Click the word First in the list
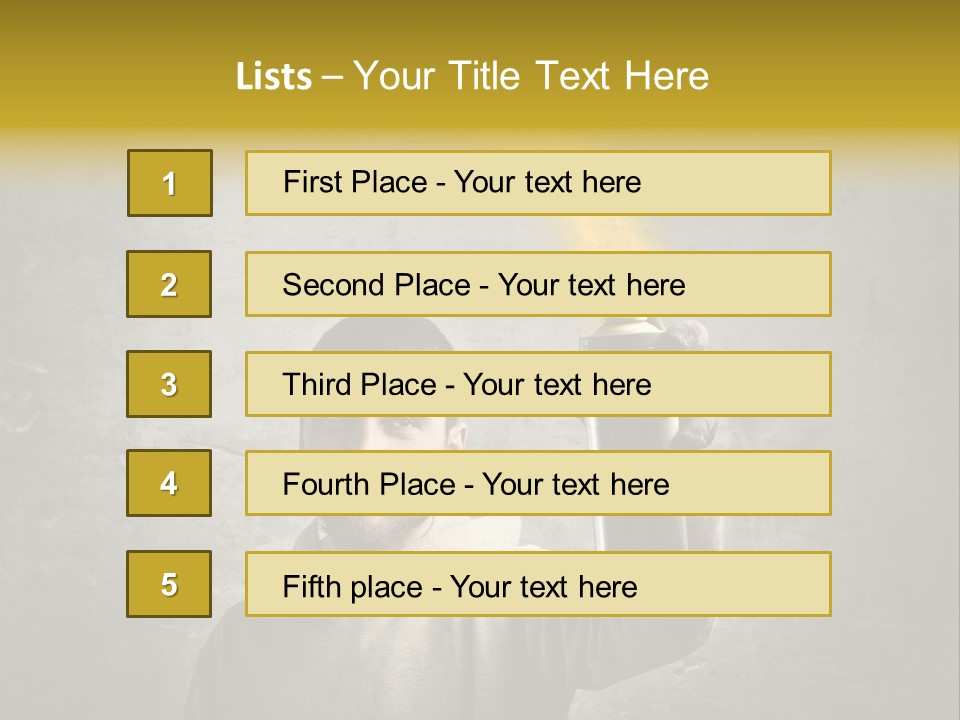The image size is (960, 720). tap(310, 182)
